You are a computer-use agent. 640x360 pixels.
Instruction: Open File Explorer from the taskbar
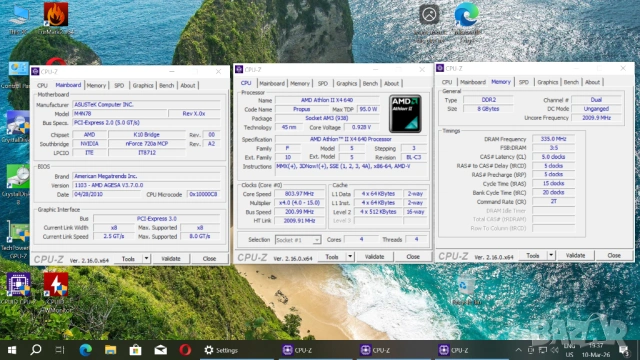(111, 350)
